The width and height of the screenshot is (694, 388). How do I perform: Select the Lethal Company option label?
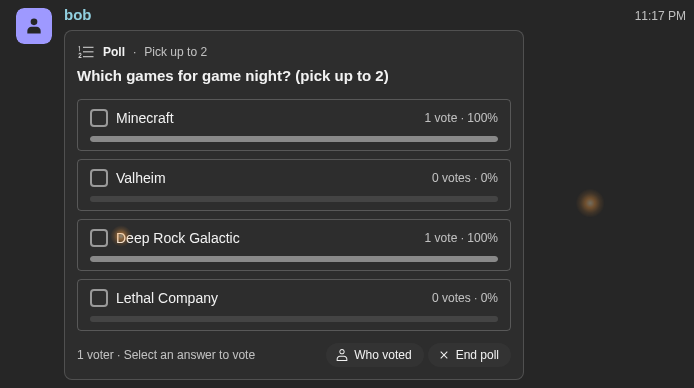(167, 298)
